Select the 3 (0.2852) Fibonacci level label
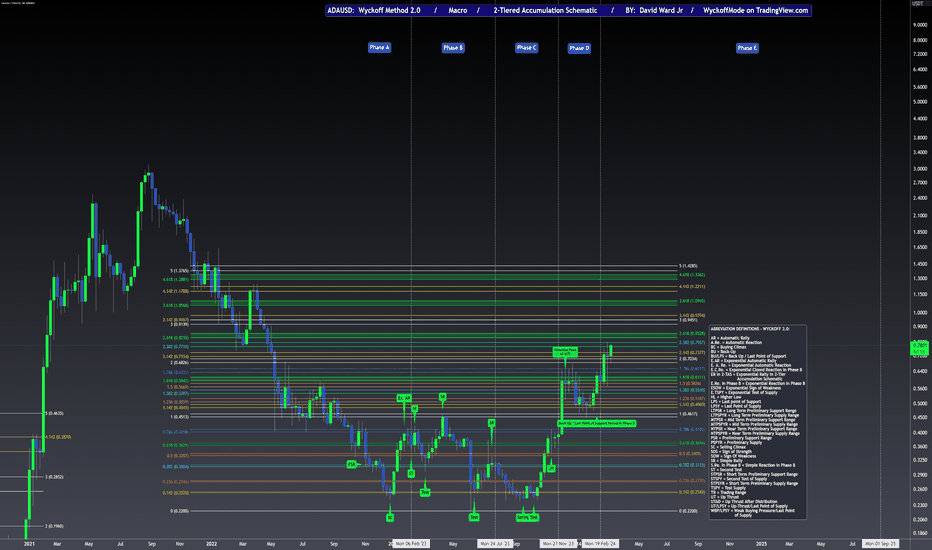The height and width of the screenshot is (550, 932). (54, 477)
